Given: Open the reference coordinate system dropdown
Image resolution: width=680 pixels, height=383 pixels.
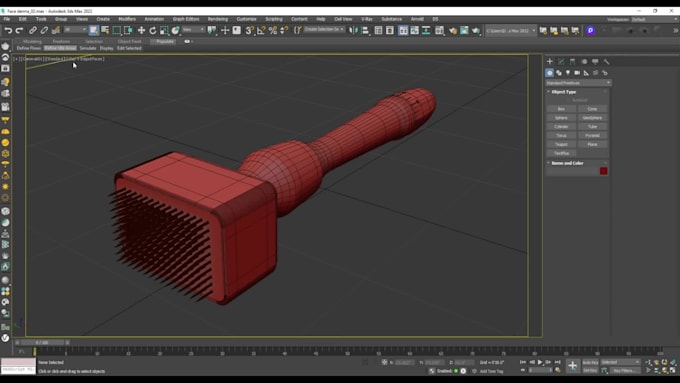Looking at the screenshot, I should point(193,29).
